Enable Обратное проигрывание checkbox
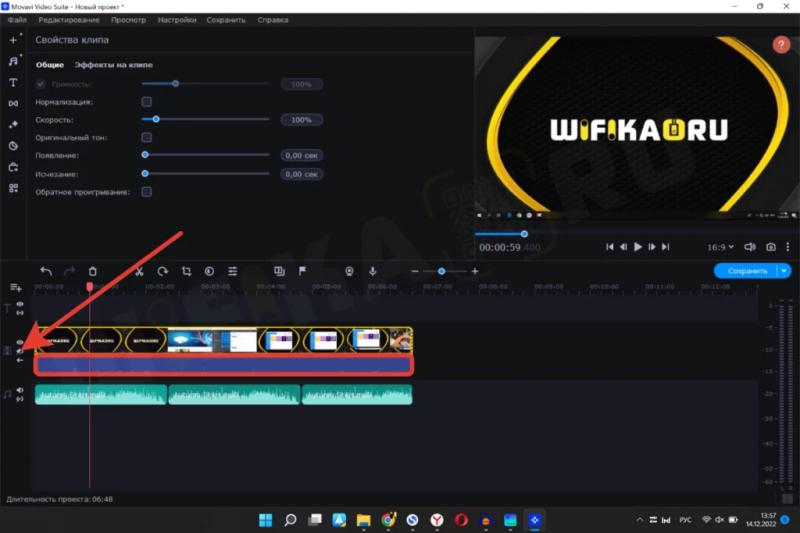800x533 pixels. [x=146, y=191]
